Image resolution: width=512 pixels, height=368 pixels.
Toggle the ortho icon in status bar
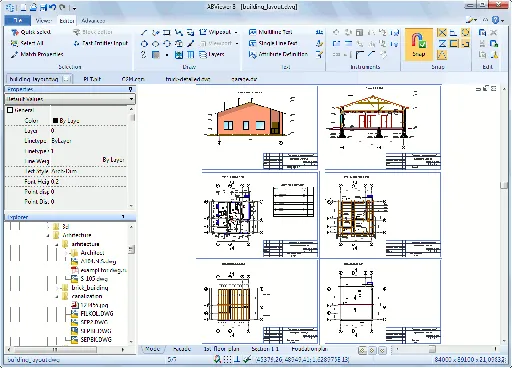[237, 359]
